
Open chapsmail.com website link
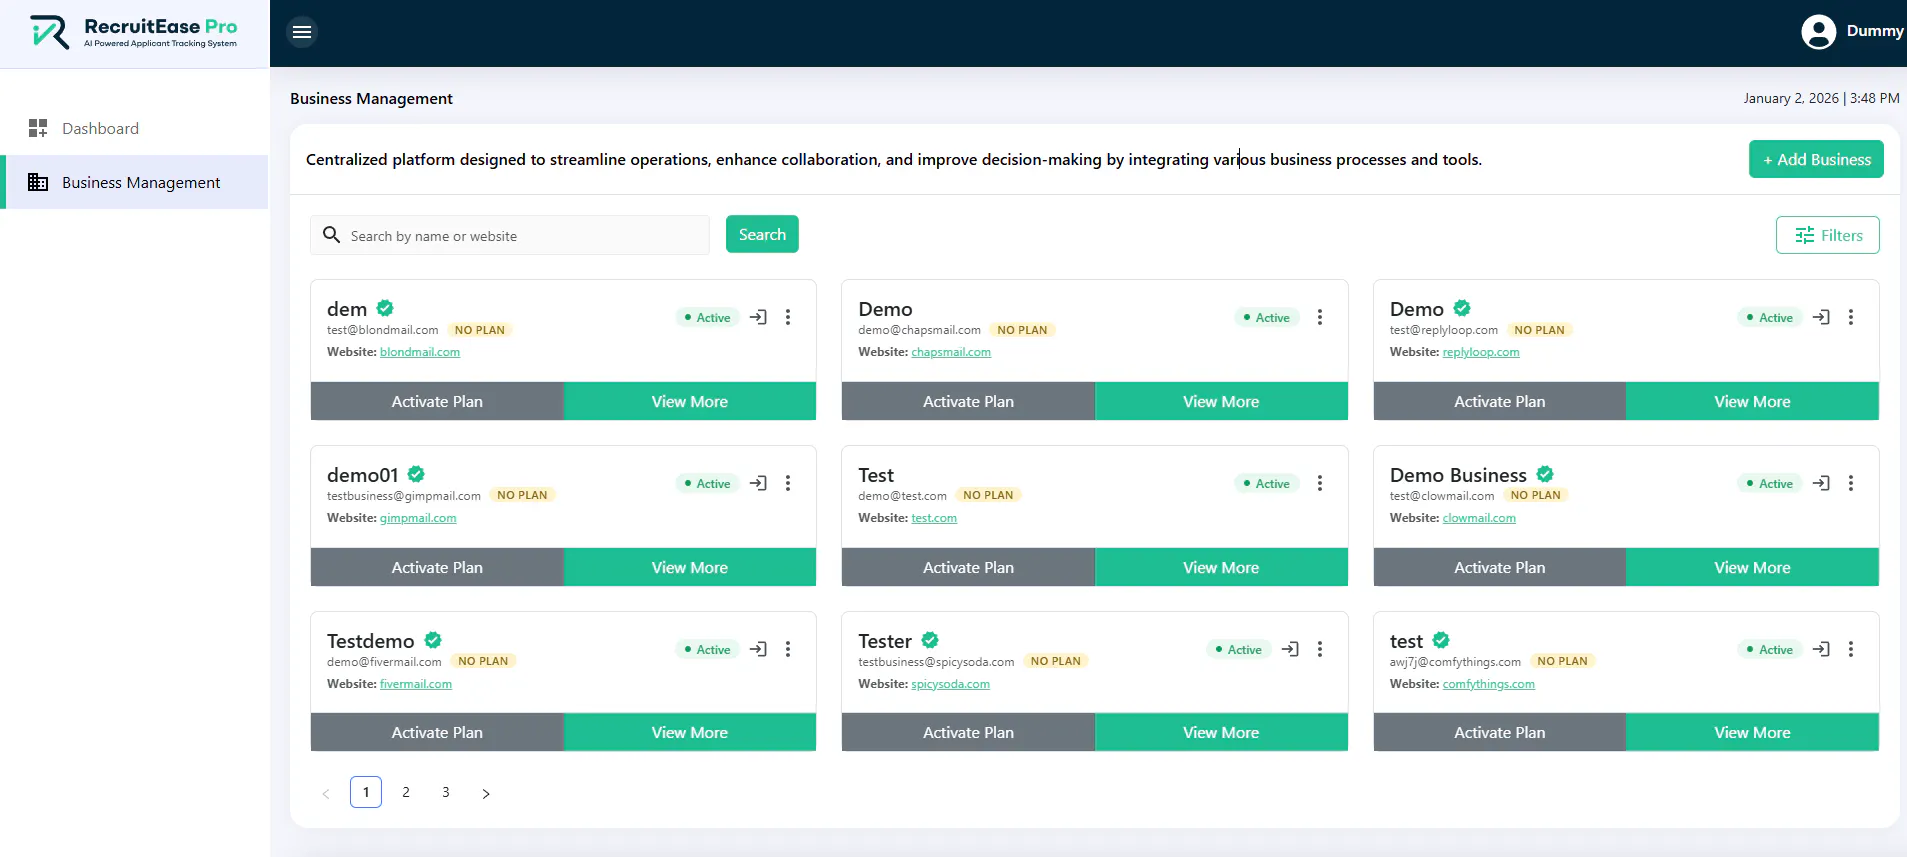(x=951, y=352)
